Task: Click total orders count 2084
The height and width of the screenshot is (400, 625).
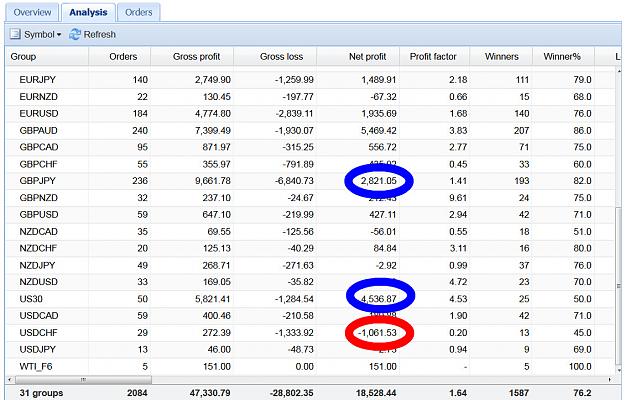Action: (x=137, y=393)
